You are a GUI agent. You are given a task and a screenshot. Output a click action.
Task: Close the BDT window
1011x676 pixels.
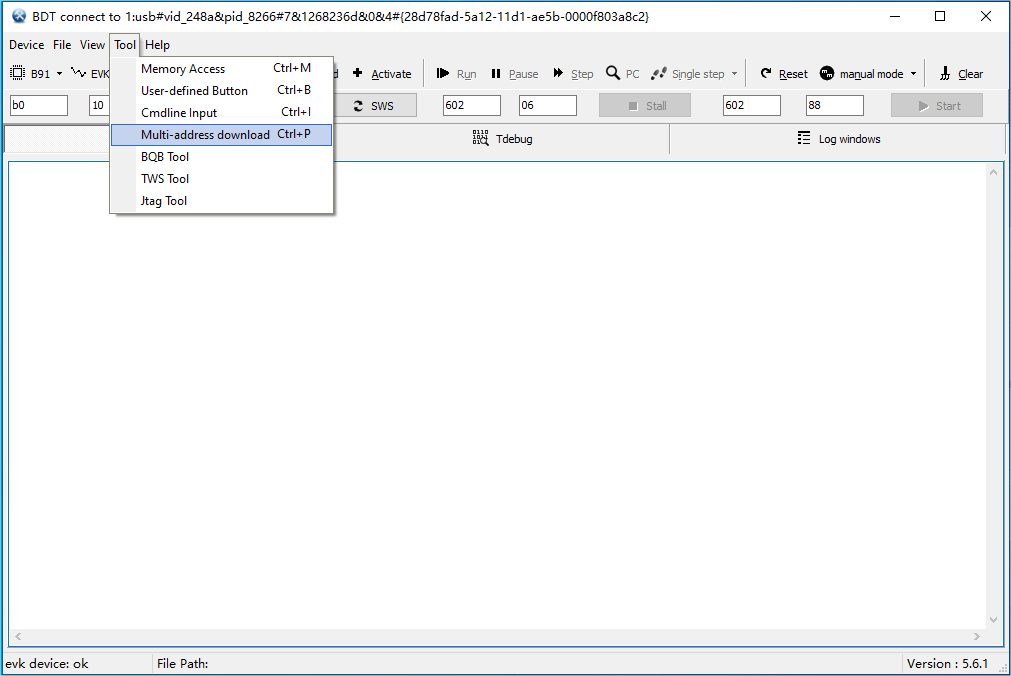click(986, 16)
